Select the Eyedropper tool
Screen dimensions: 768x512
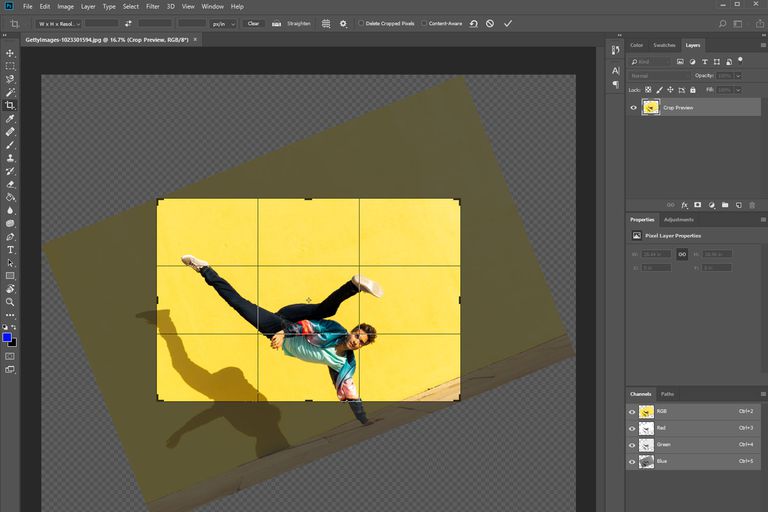(x=10, y=119)
